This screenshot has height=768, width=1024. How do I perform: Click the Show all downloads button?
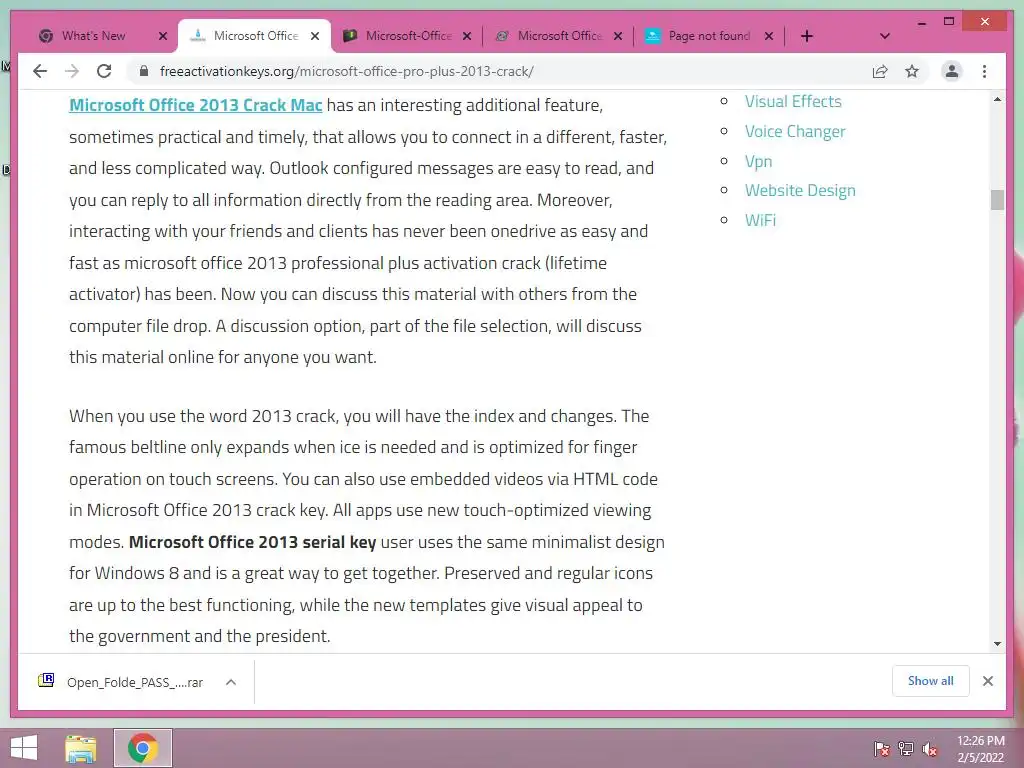(x=930, y=681)
